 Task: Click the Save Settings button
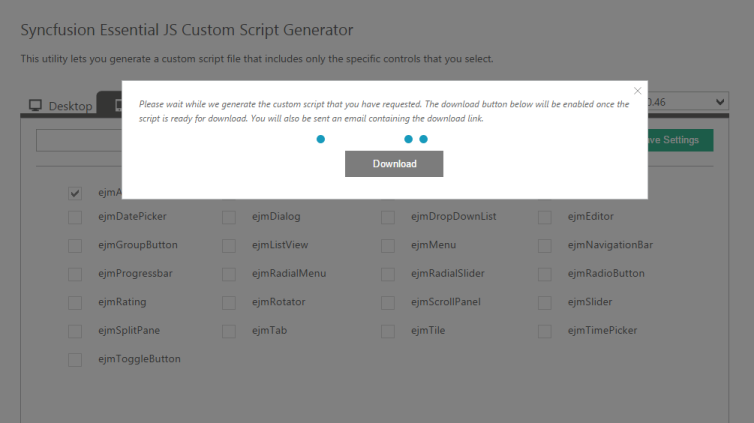[x=680, y=140]
